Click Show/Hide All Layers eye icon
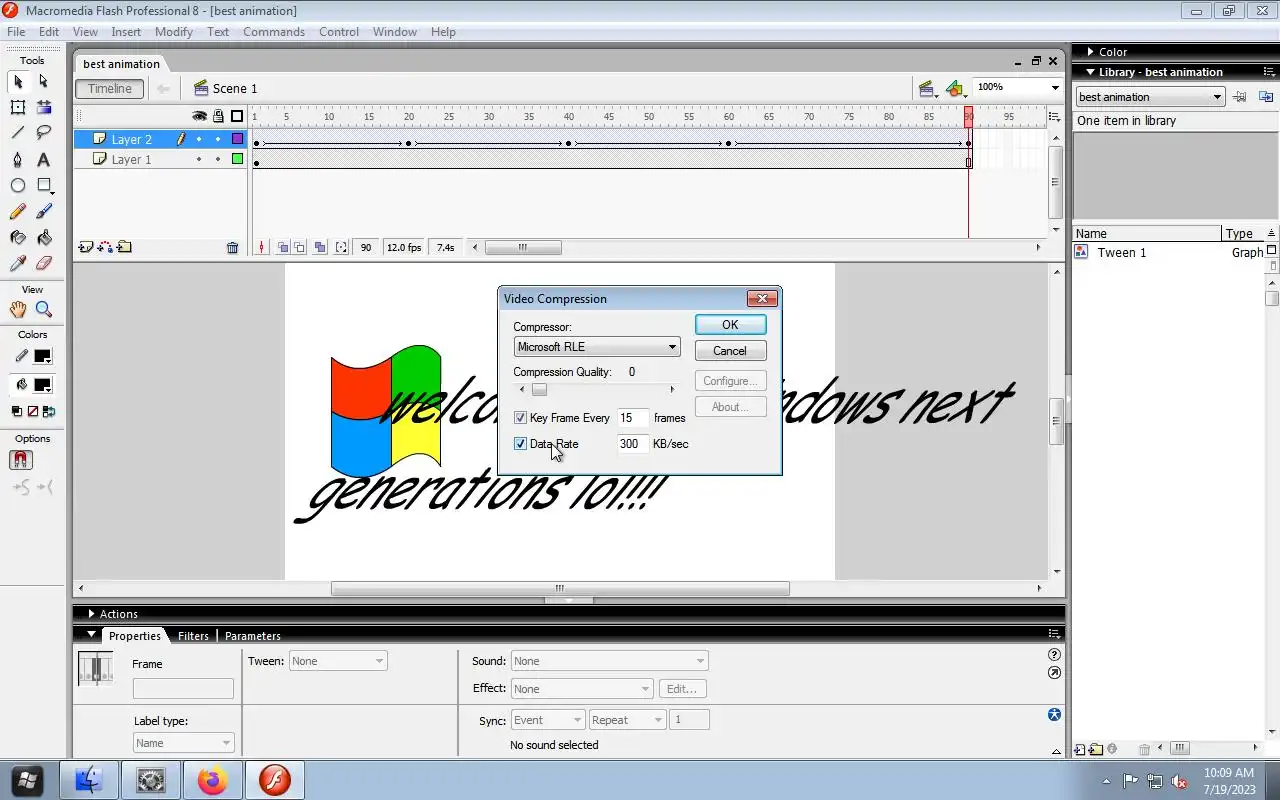The image size is (1280, 800). [x=199, y=116]
